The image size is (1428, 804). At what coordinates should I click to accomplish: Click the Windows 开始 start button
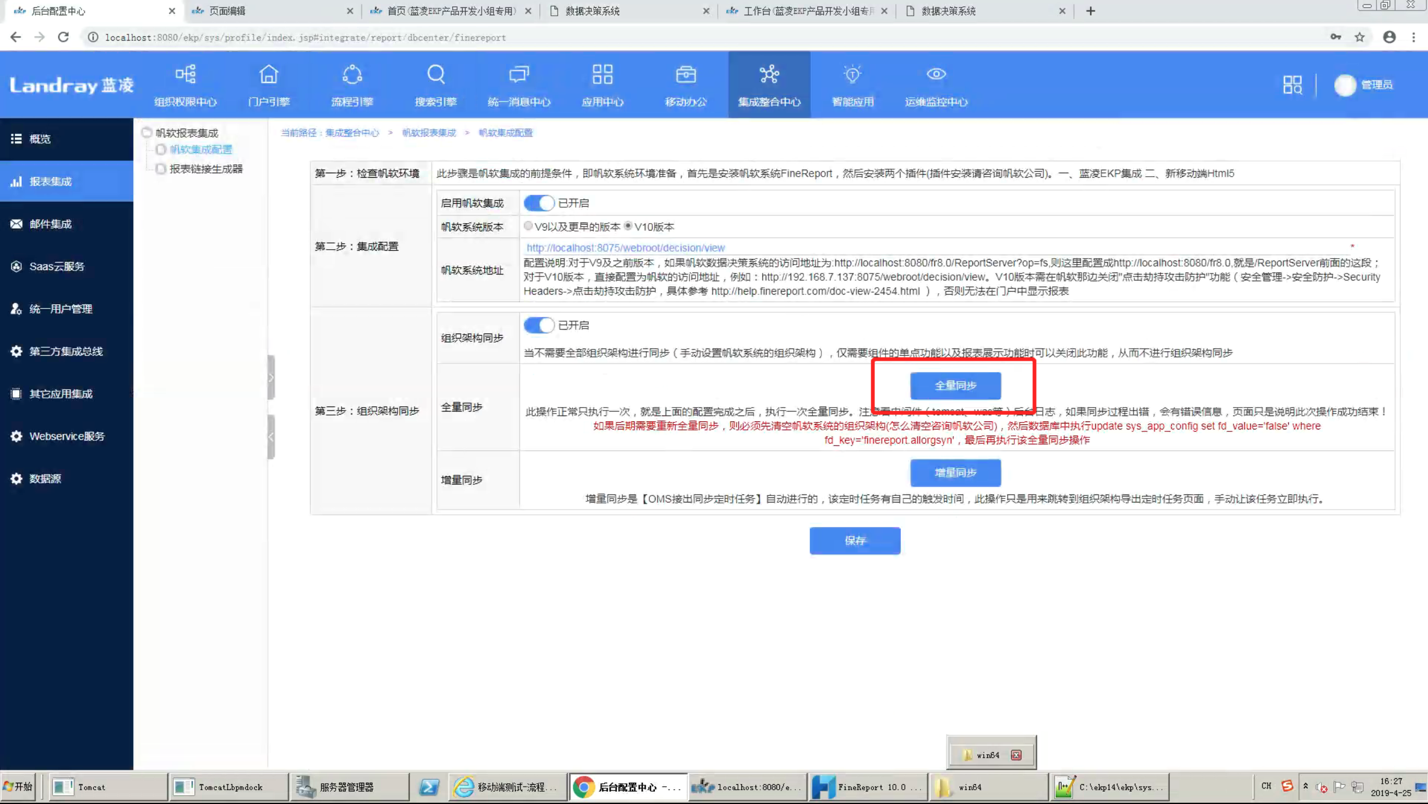pos(18,787)
